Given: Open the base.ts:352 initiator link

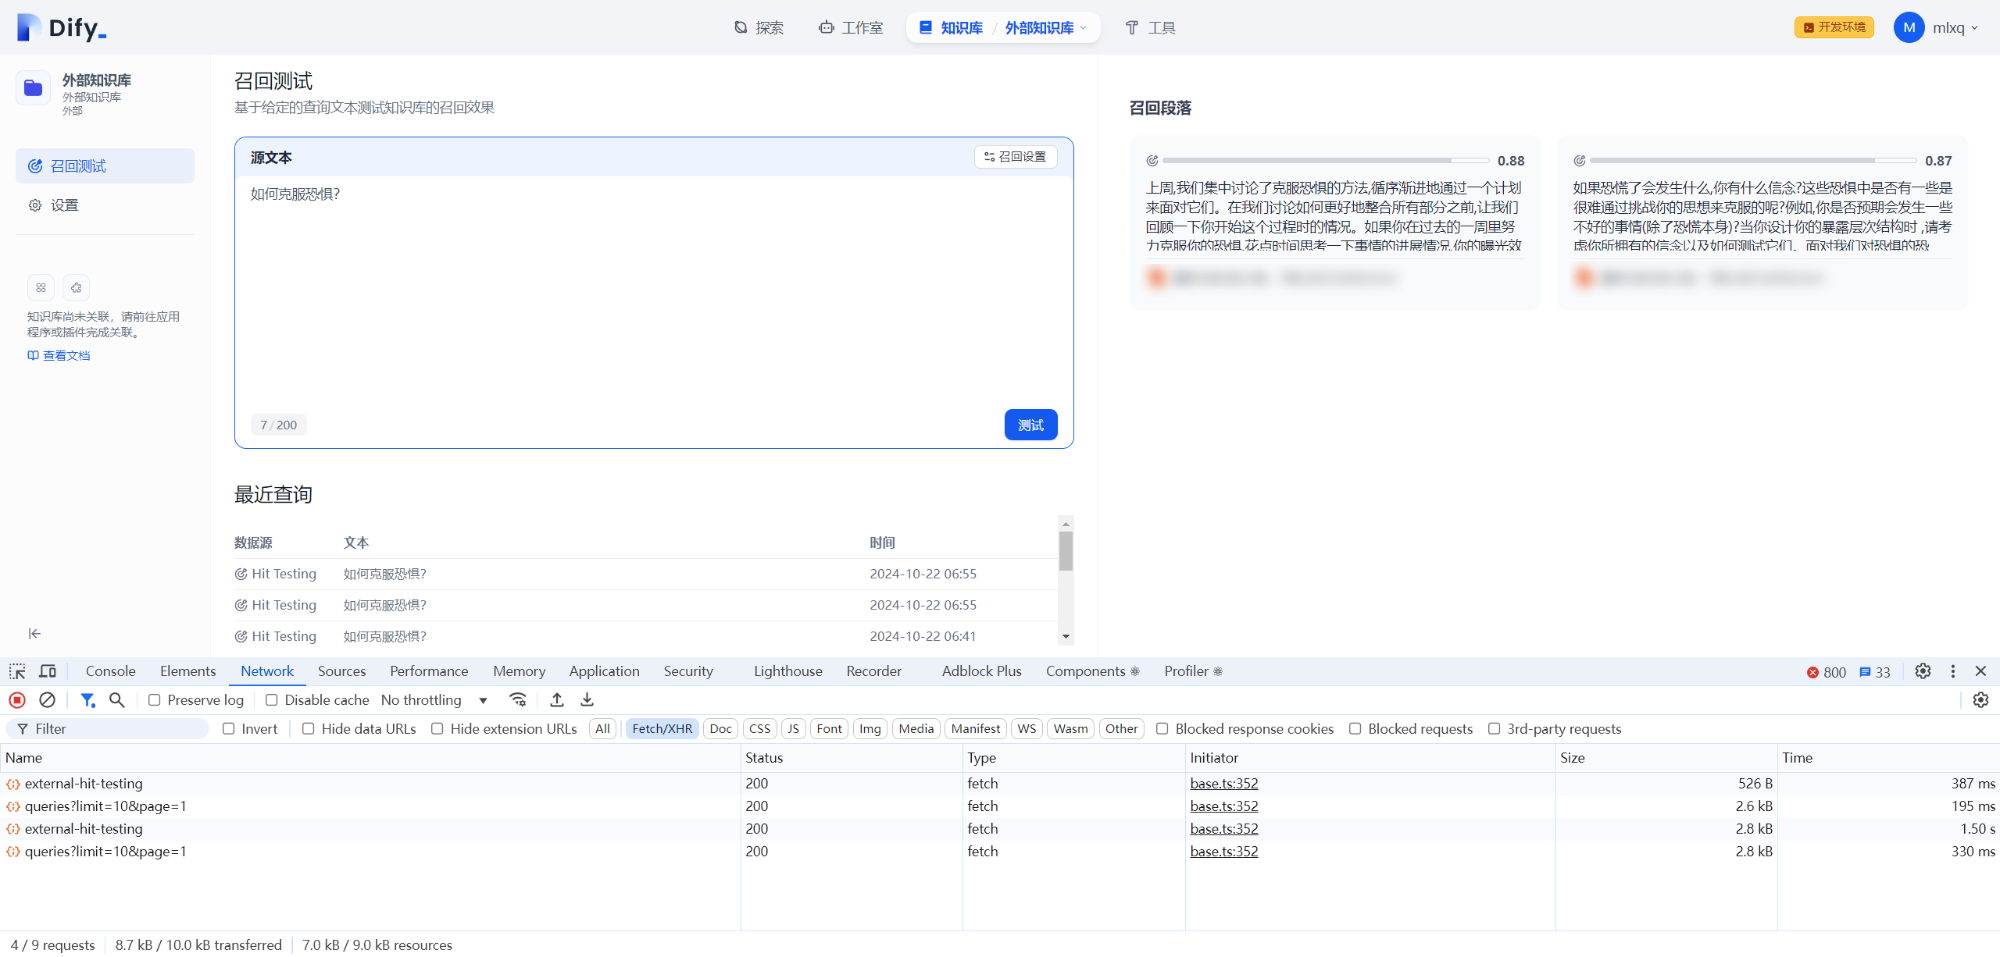Looking at the screenshot, I should pyautogui.click(x=1223, y=783).
